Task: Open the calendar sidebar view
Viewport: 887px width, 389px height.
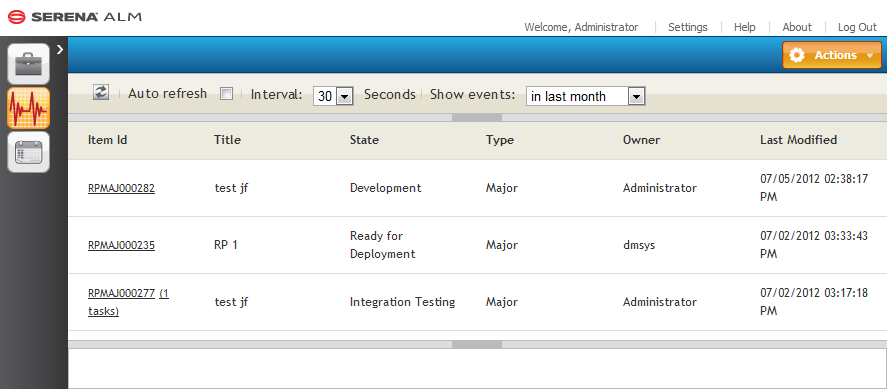Action: coord(28,152)
